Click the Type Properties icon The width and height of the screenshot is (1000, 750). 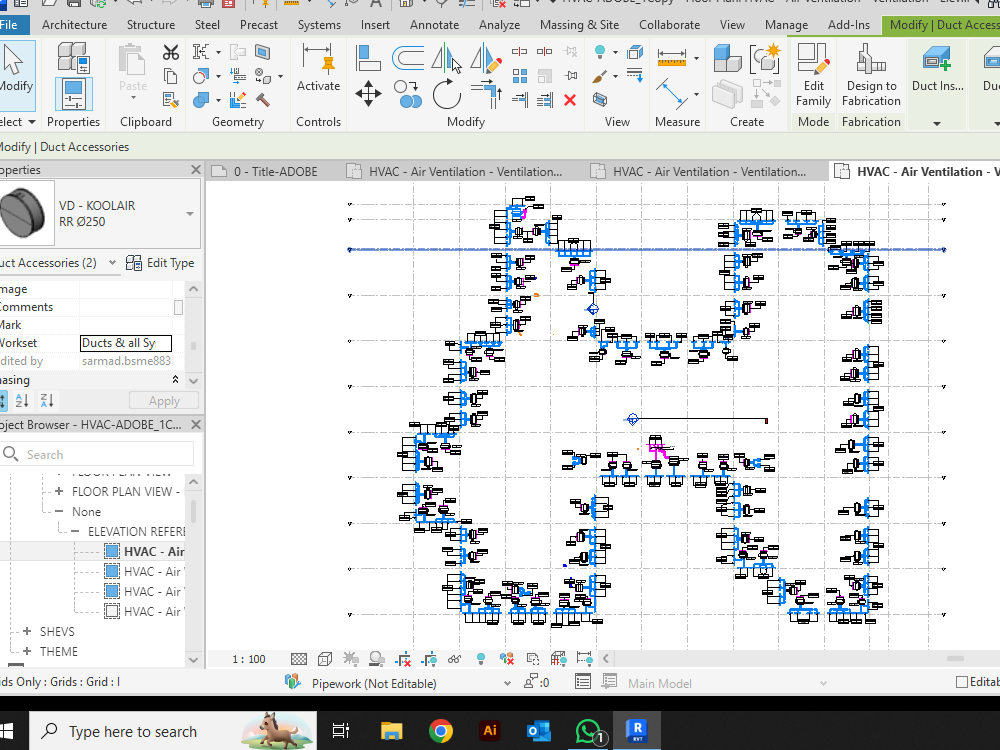(73, 57)
